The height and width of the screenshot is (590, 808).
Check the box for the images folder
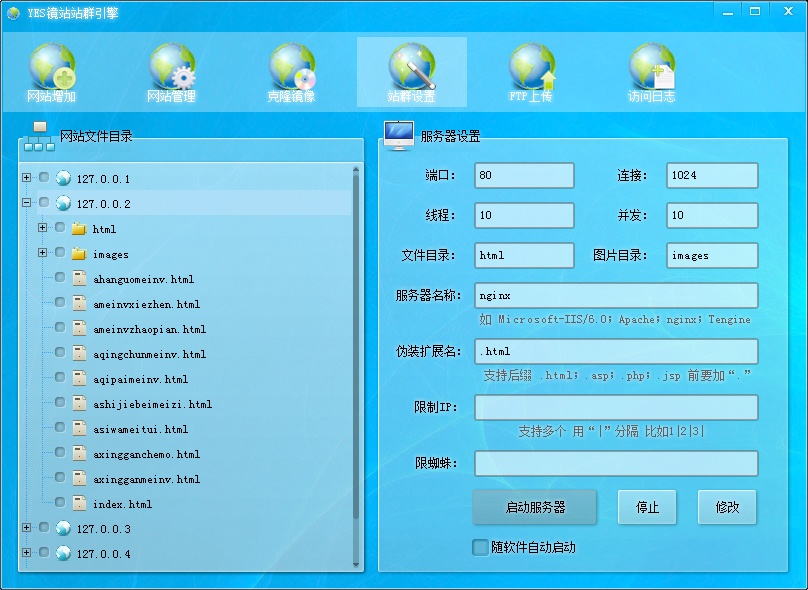[x=60, y=252]
